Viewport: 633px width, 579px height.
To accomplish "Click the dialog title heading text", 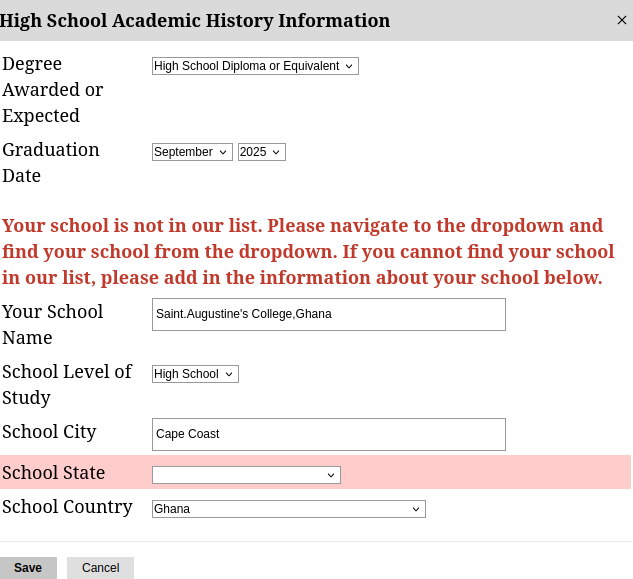I will [195, 20].
